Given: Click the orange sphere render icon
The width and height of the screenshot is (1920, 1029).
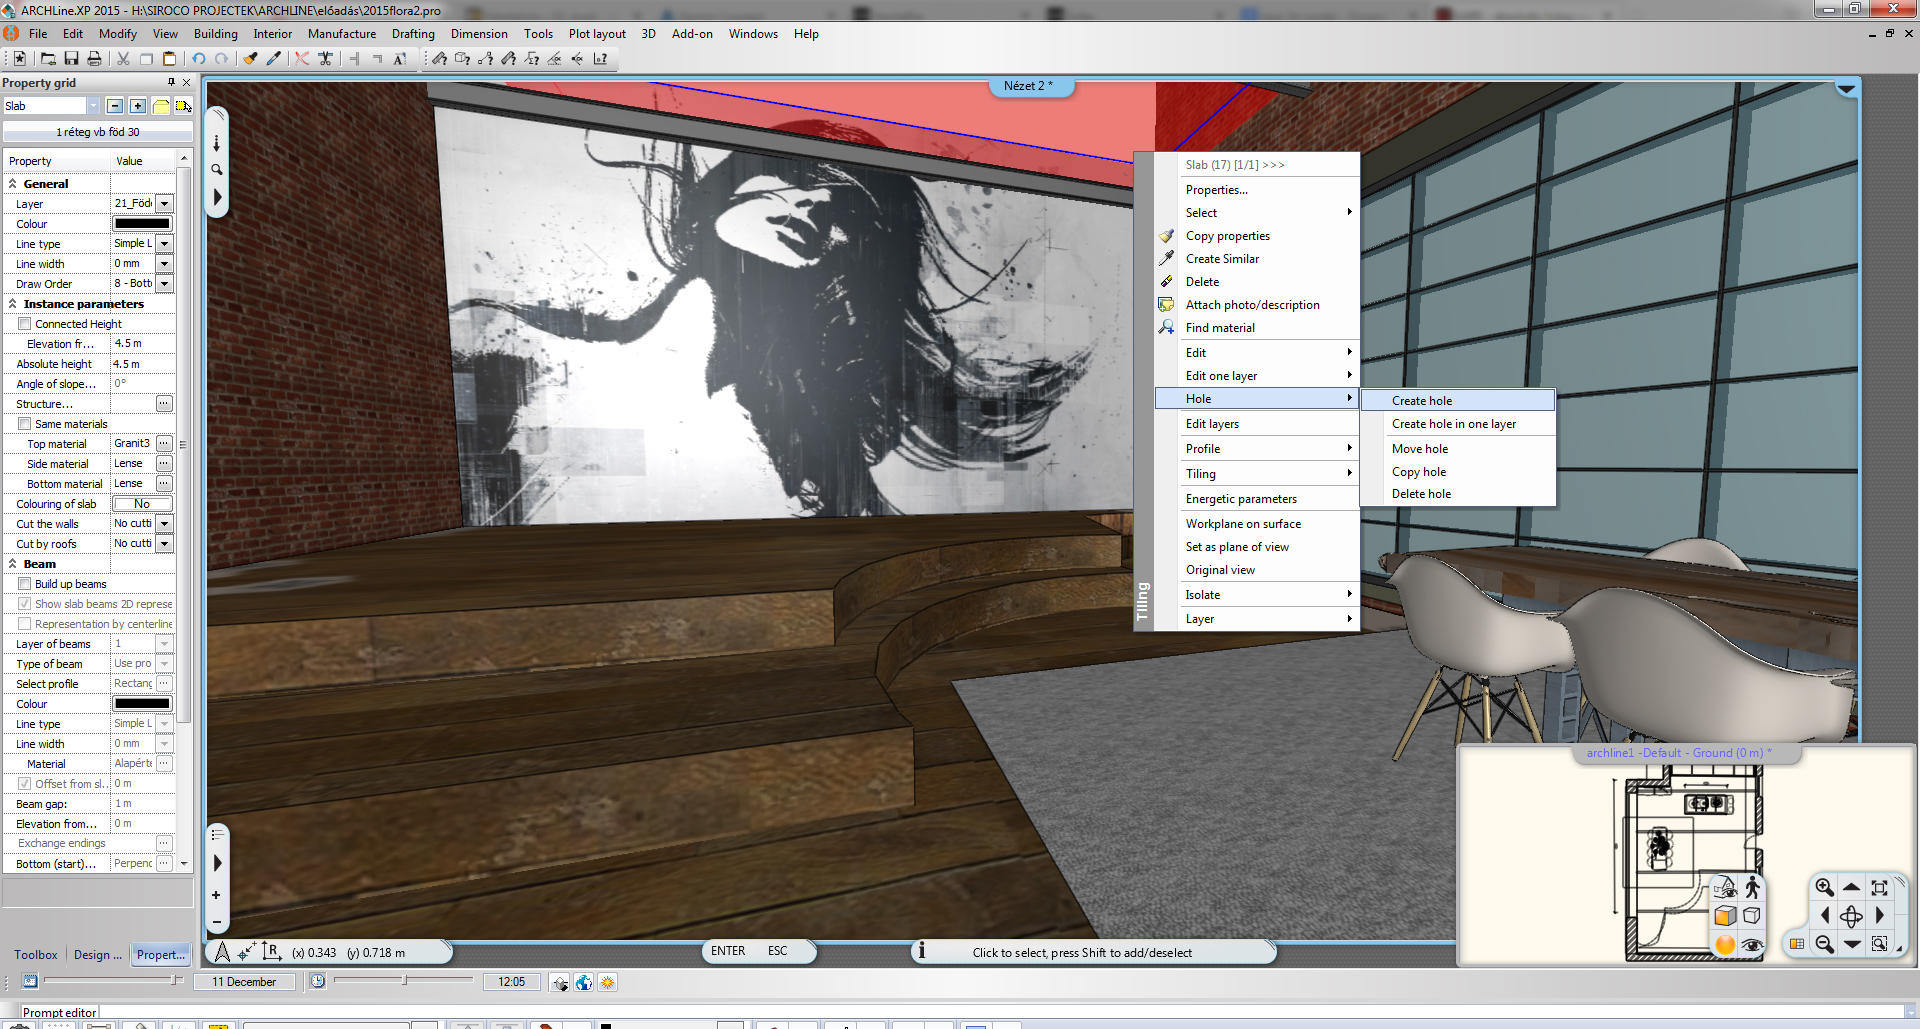Looking at the screenshot, I should click(1725, 944).
